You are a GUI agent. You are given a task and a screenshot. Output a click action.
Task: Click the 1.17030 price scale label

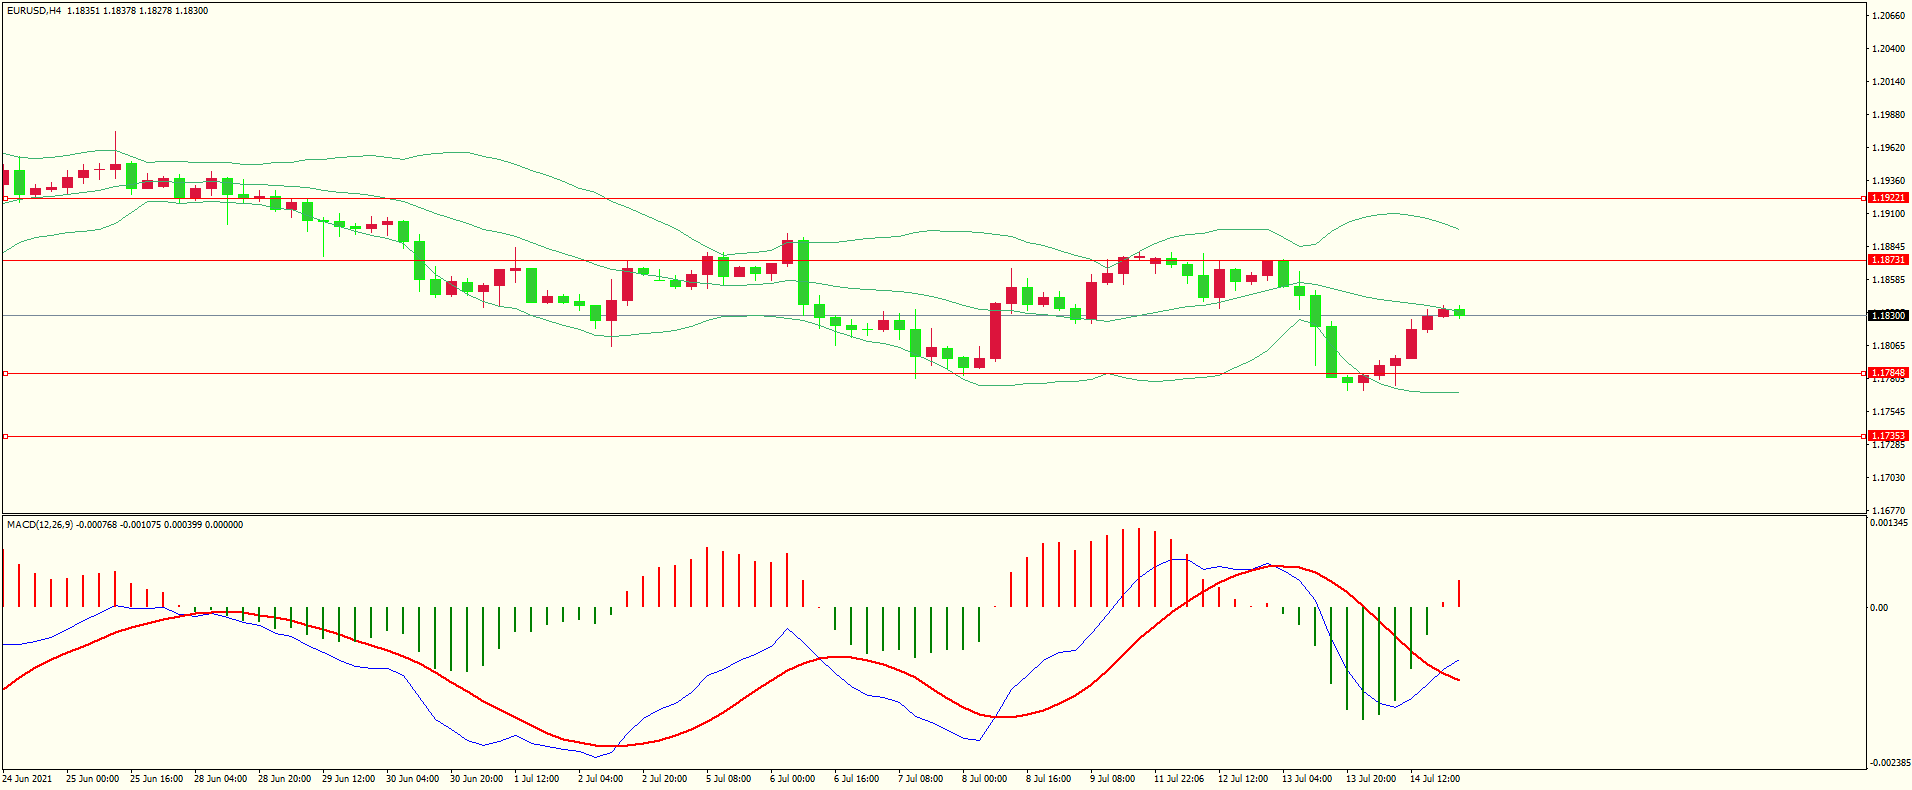point(1888,478)
